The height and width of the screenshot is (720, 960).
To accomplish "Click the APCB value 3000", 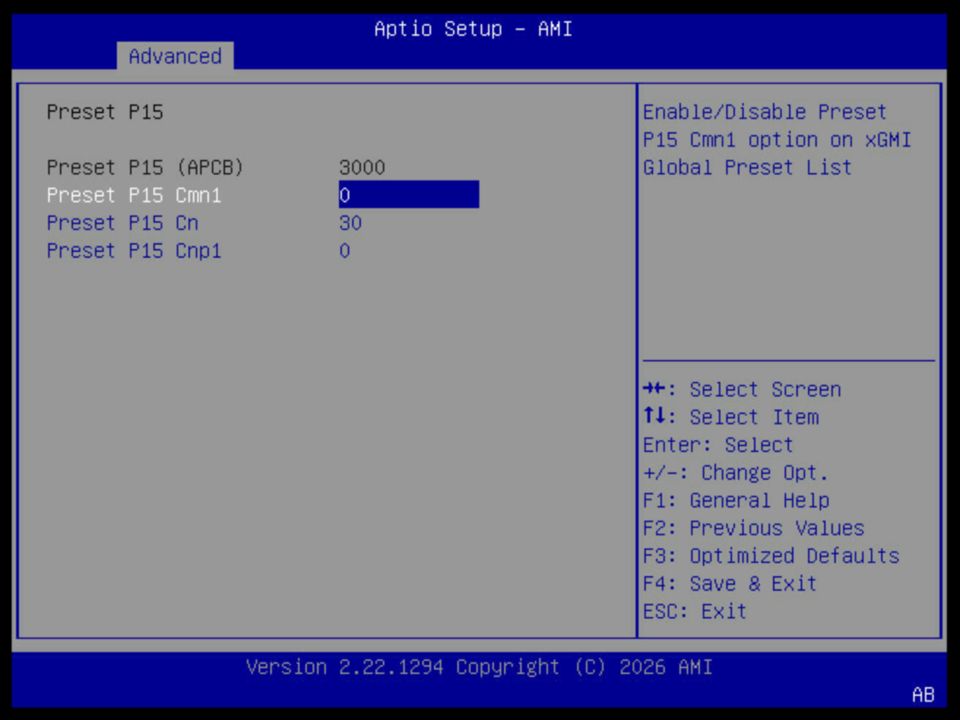I will [x=362, y=167].
